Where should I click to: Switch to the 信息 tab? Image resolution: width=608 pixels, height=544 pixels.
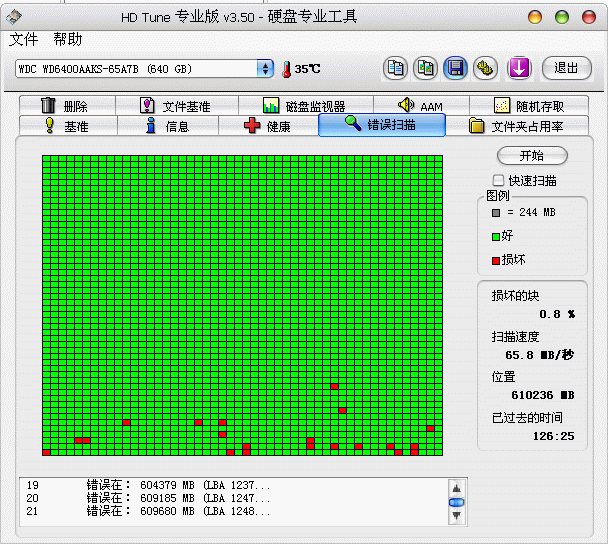click(168, 126)
